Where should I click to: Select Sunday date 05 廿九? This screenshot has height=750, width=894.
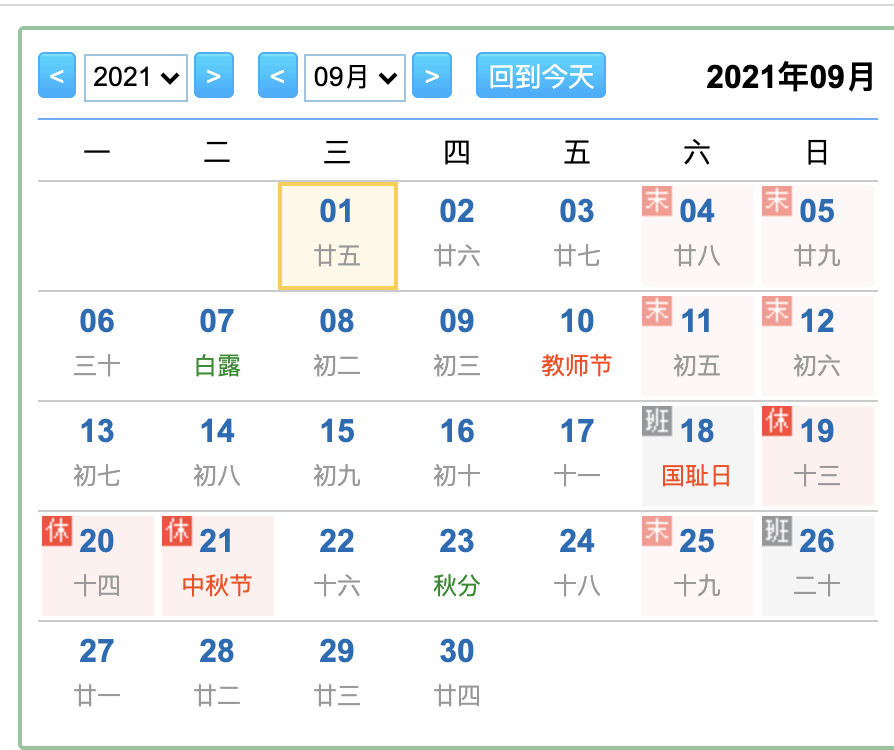click(818, 236)
